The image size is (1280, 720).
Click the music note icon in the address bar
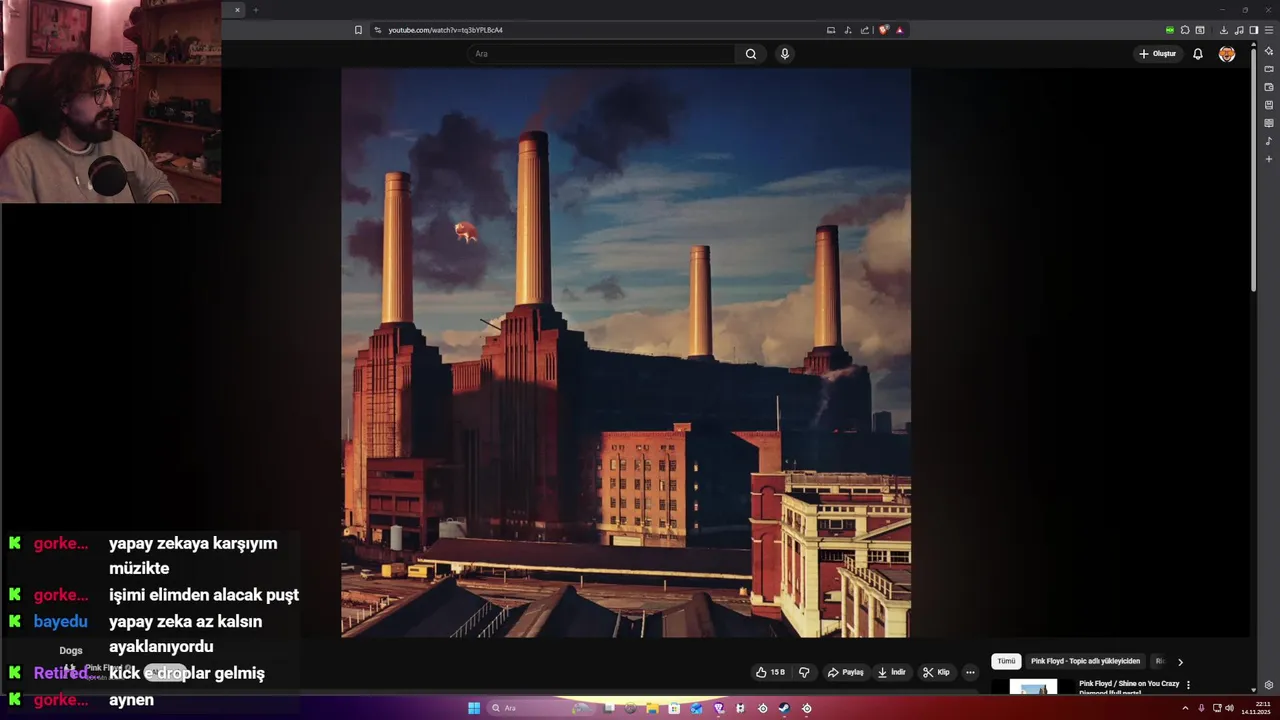coord(848,30)
